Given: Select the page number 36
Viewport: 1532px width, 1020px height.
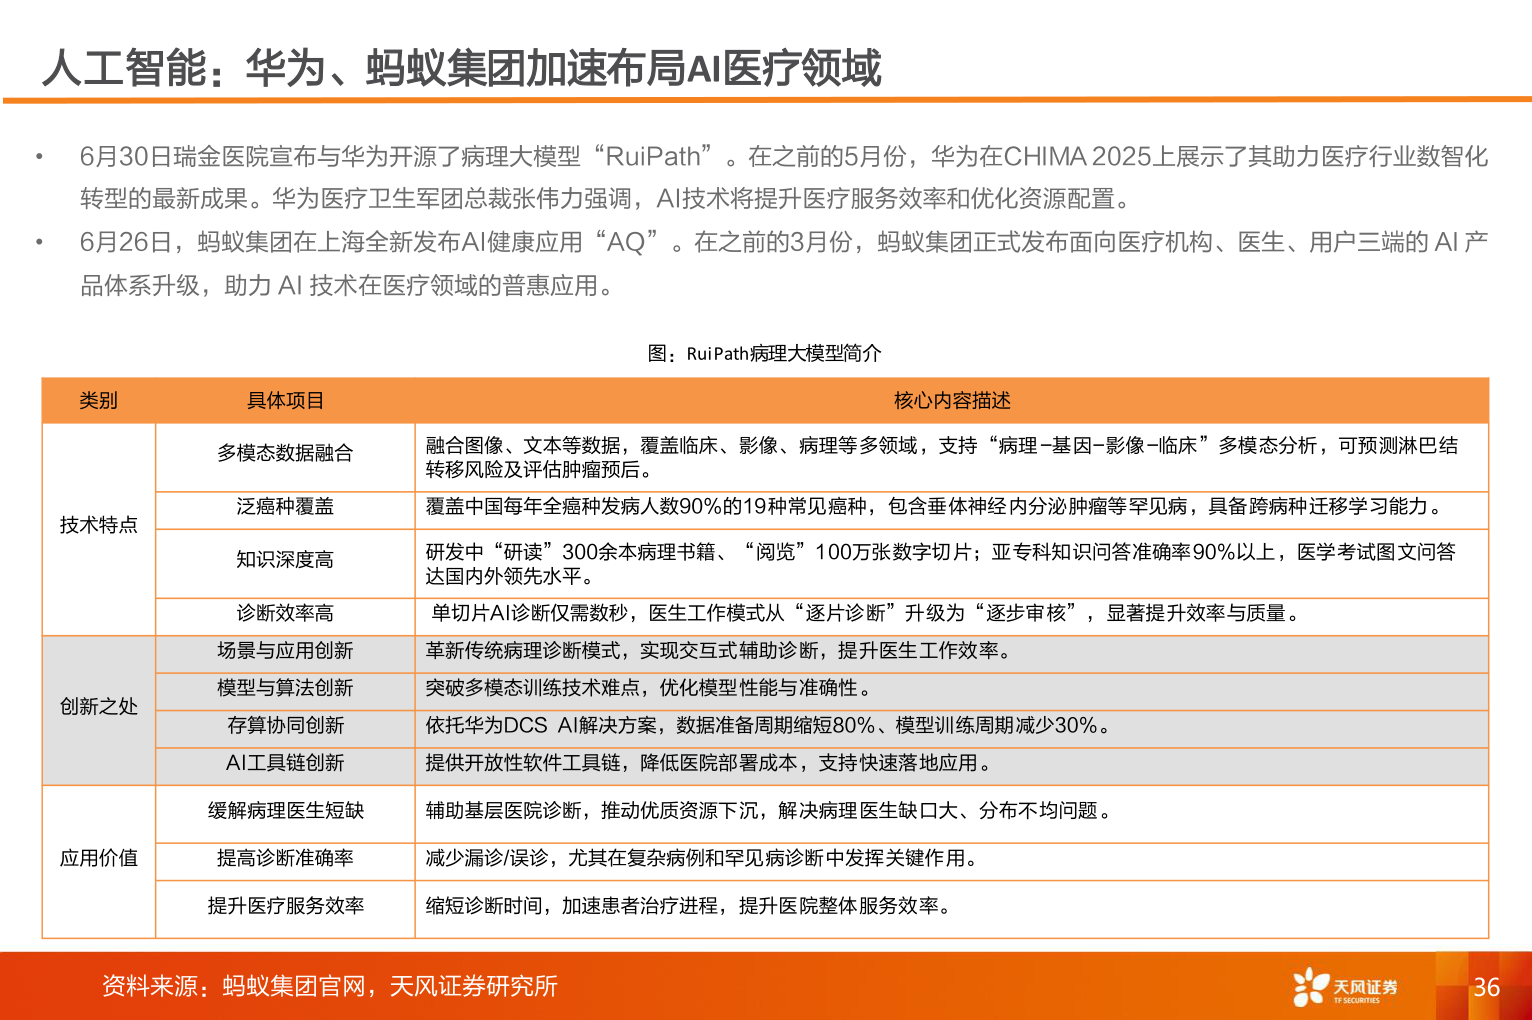Looking at the screenshot, I should click(x=1487, y=988).
